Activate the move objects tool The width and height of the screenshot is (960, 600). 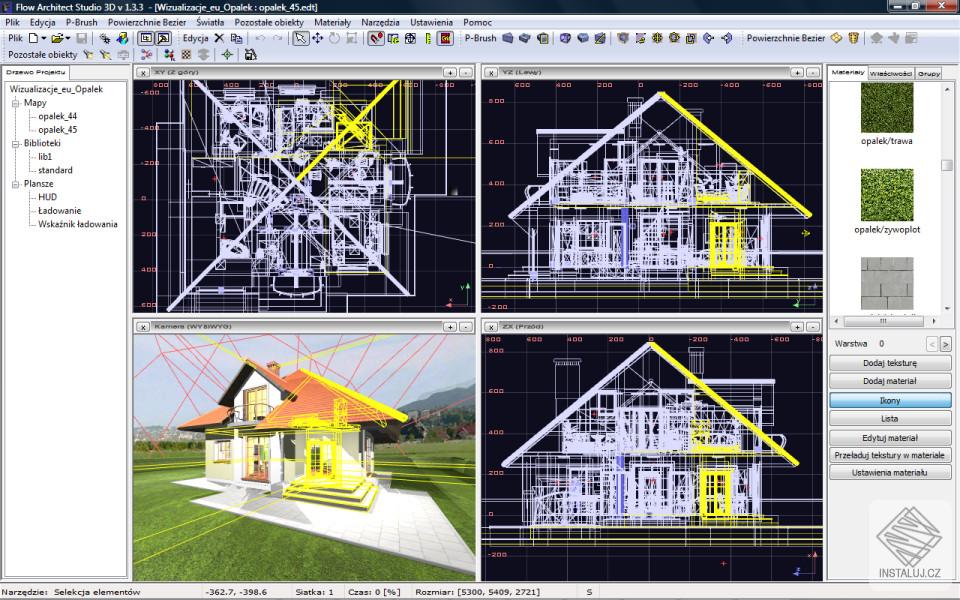click(317, 40)
